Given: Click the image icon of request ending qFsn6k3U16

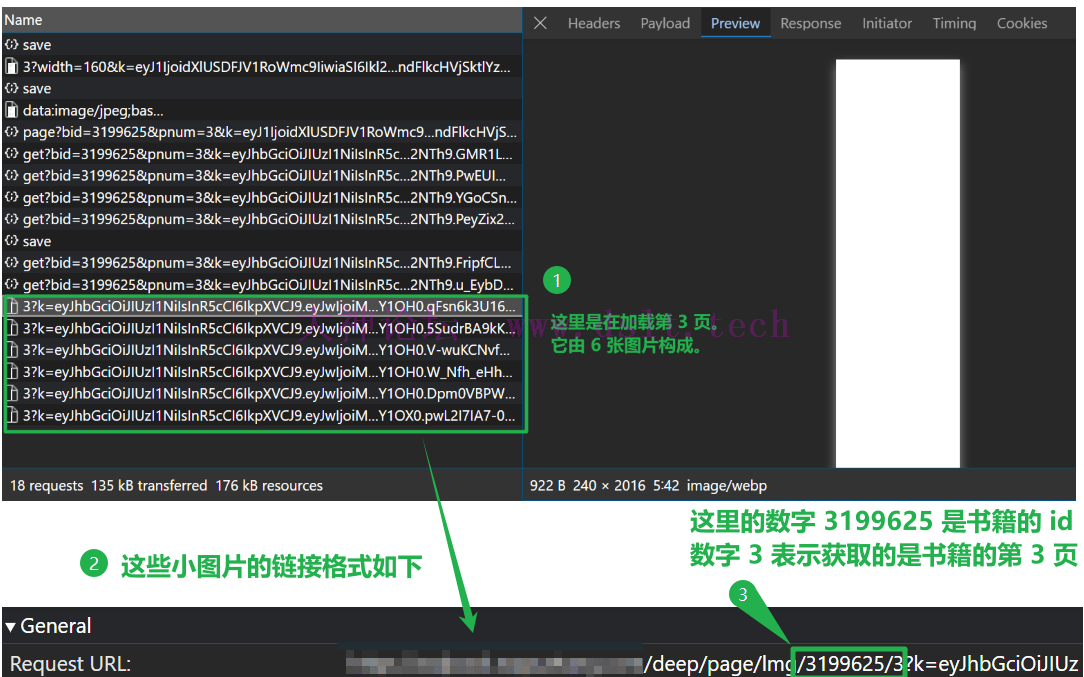Looking at the screenshot, I should tap(12, 306).
